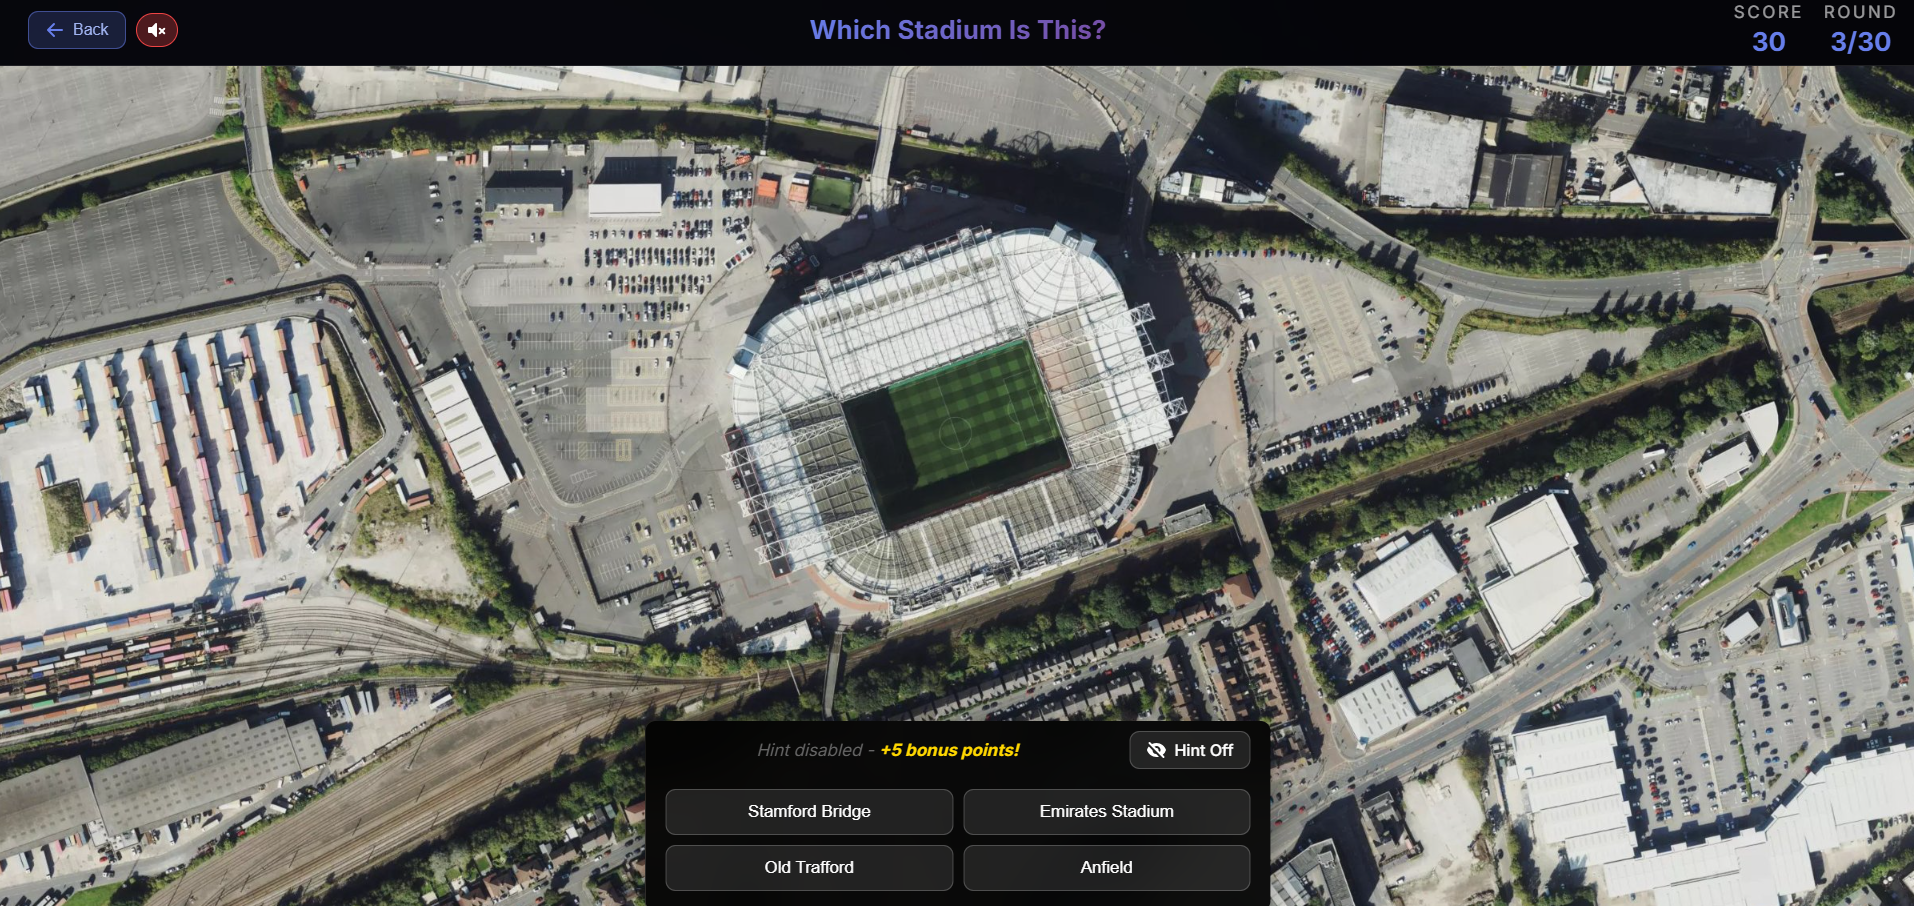Click the SCORE heading label
The image size is (1914, 906).
point(1767,12)
